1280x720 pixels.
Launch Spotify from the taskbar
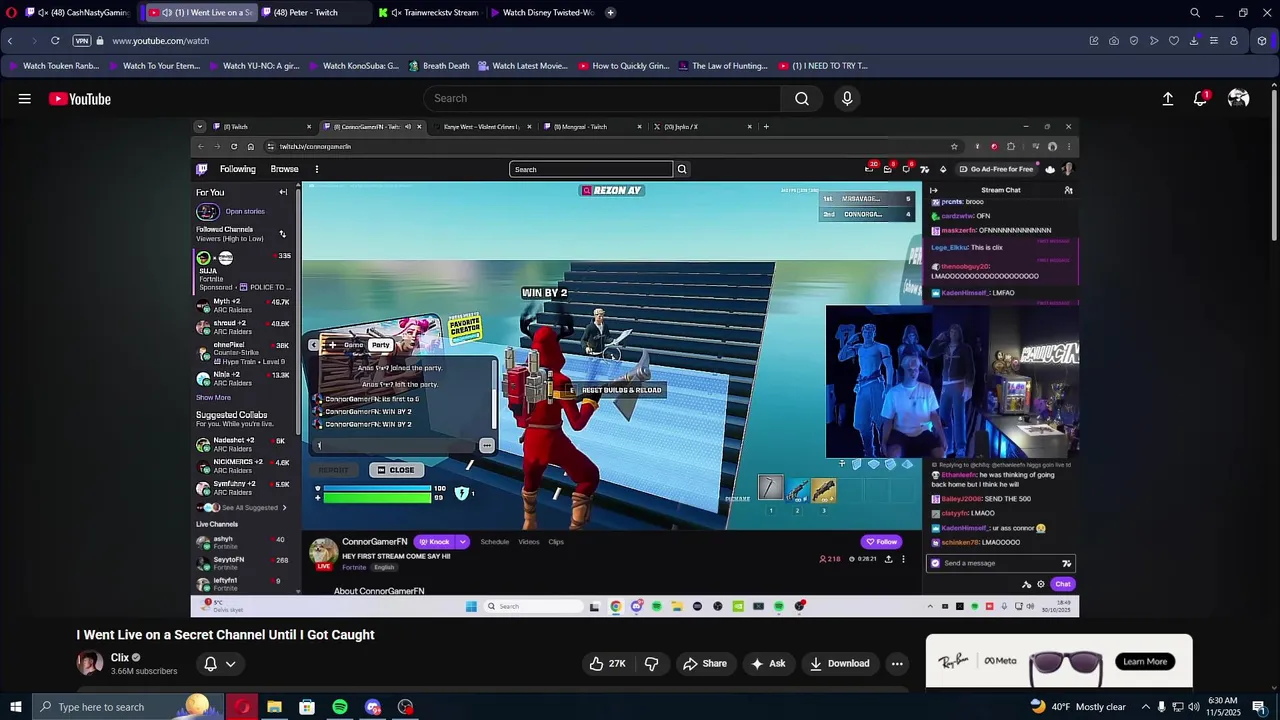(340, 707)
